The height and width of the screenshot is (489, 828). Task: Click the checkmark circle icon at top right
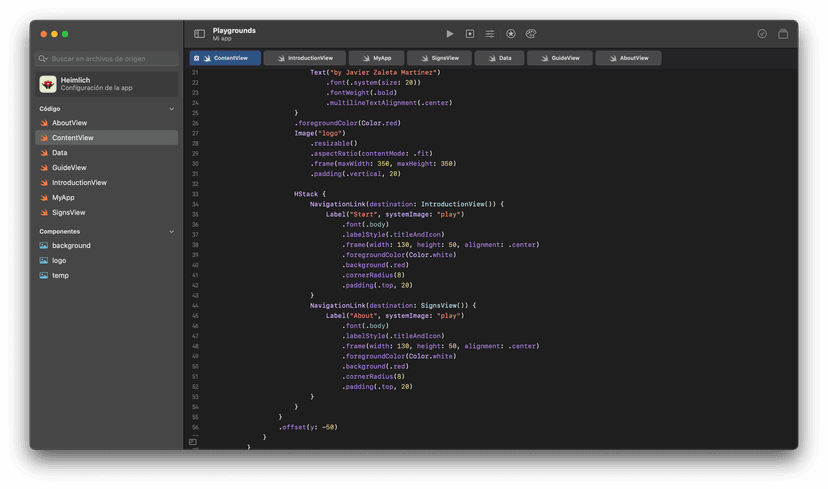tap(762, 34)
